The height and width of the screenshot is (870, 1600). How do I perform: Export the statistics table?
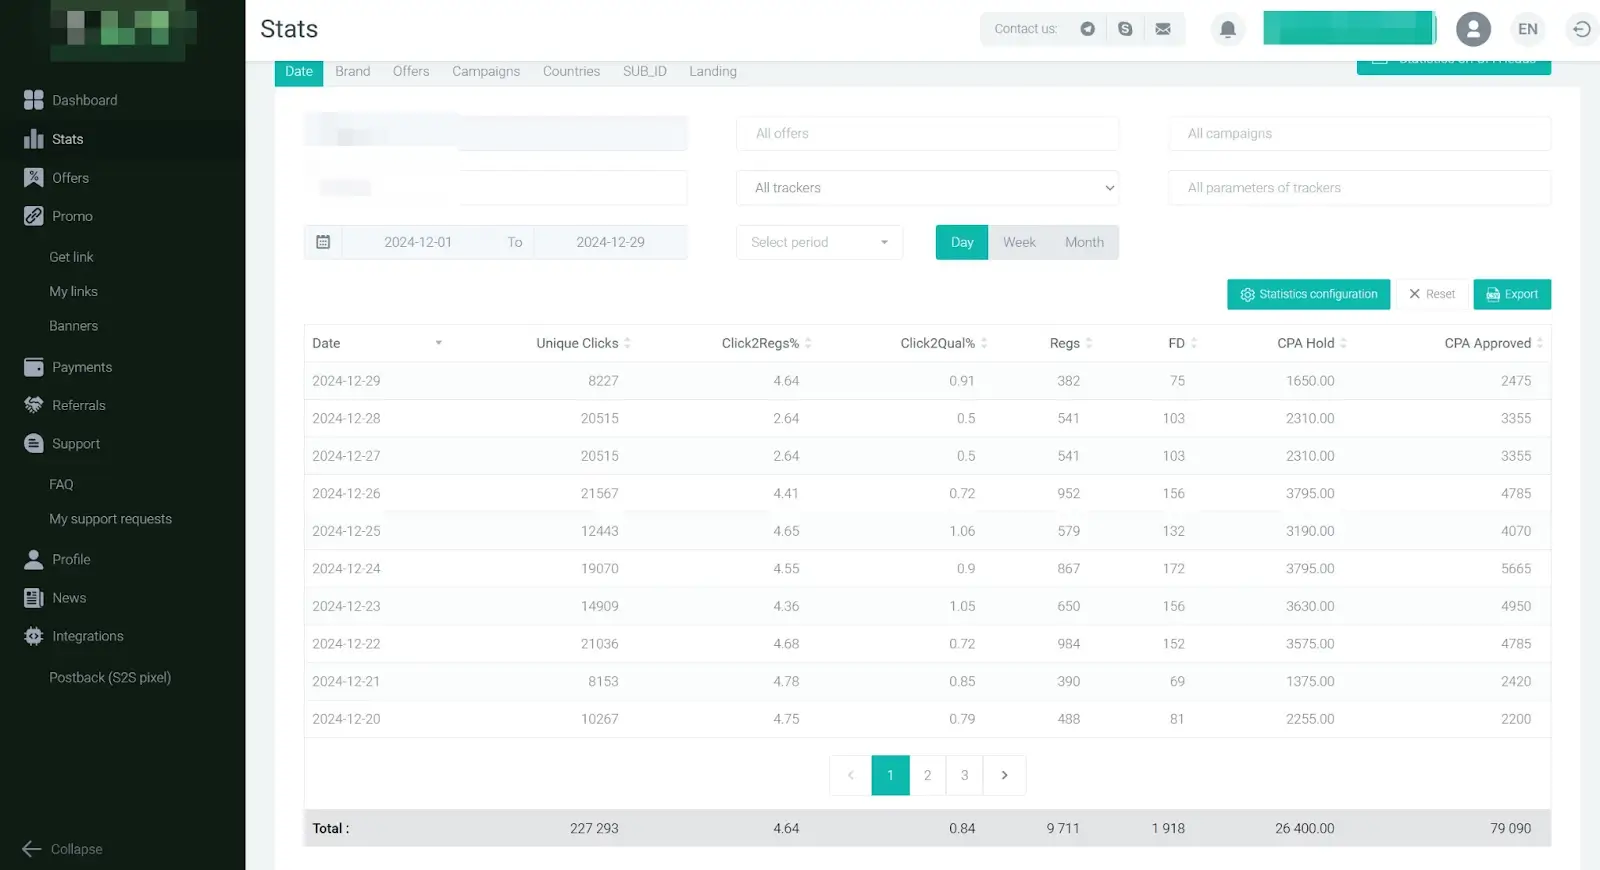coord(1512,294)
